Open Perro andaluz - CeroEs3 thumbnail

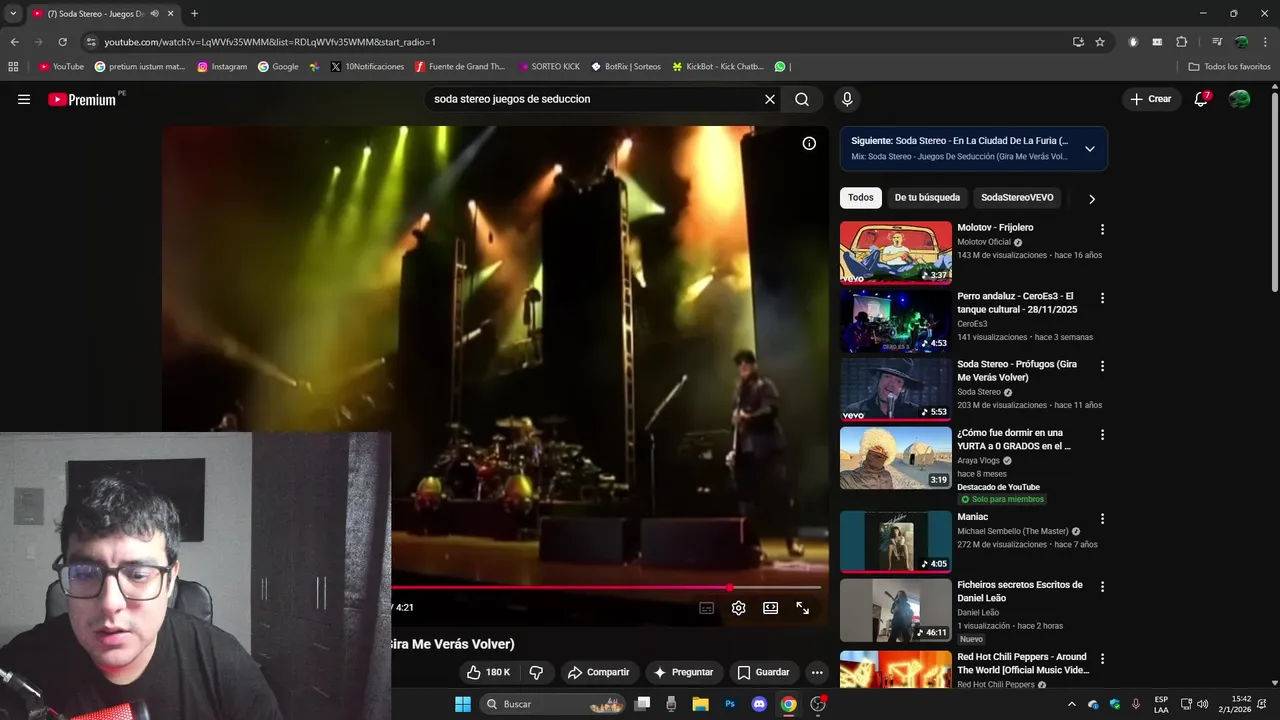896,321
